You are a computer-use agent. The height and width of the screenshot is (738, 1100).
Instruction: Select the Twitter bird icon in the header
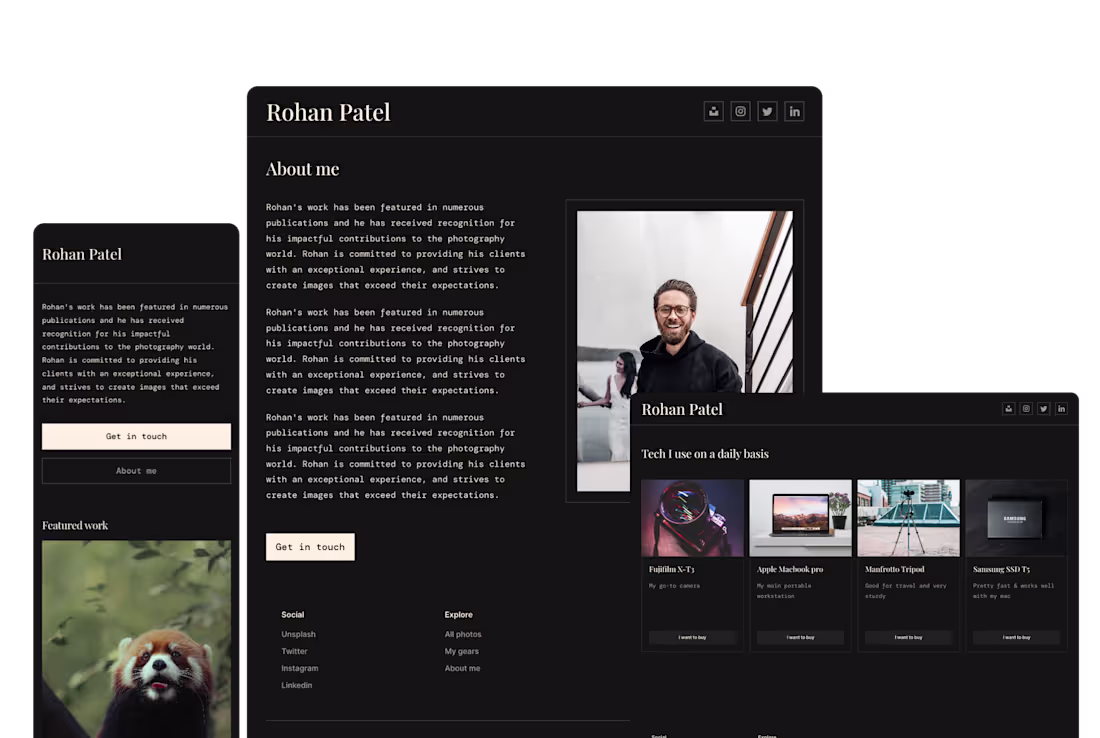tap(767, 111)
